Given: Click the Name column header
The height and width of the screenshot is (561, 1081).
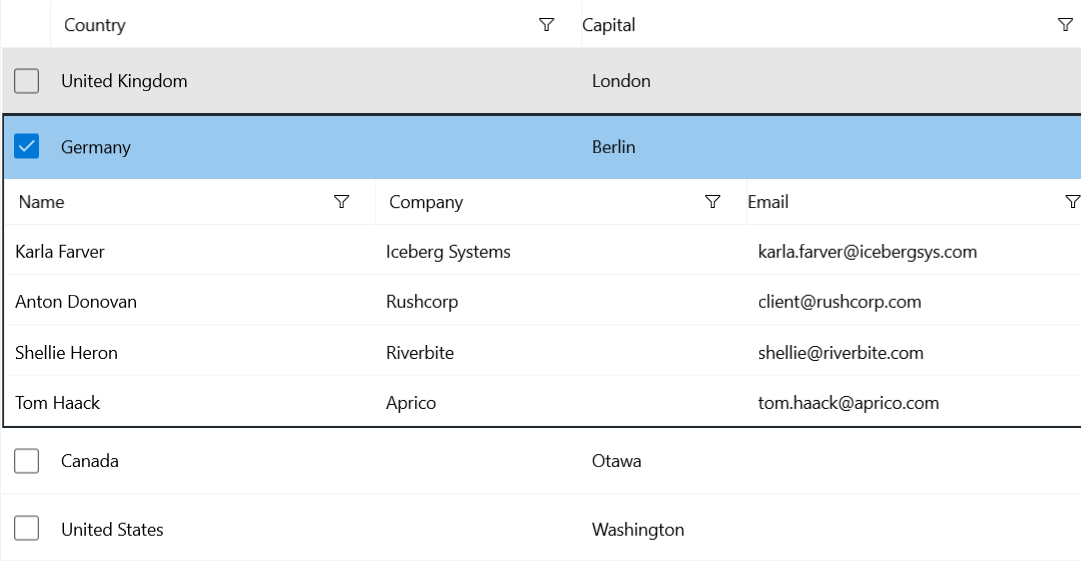Looking at the screenshot, I should point(42,202).
